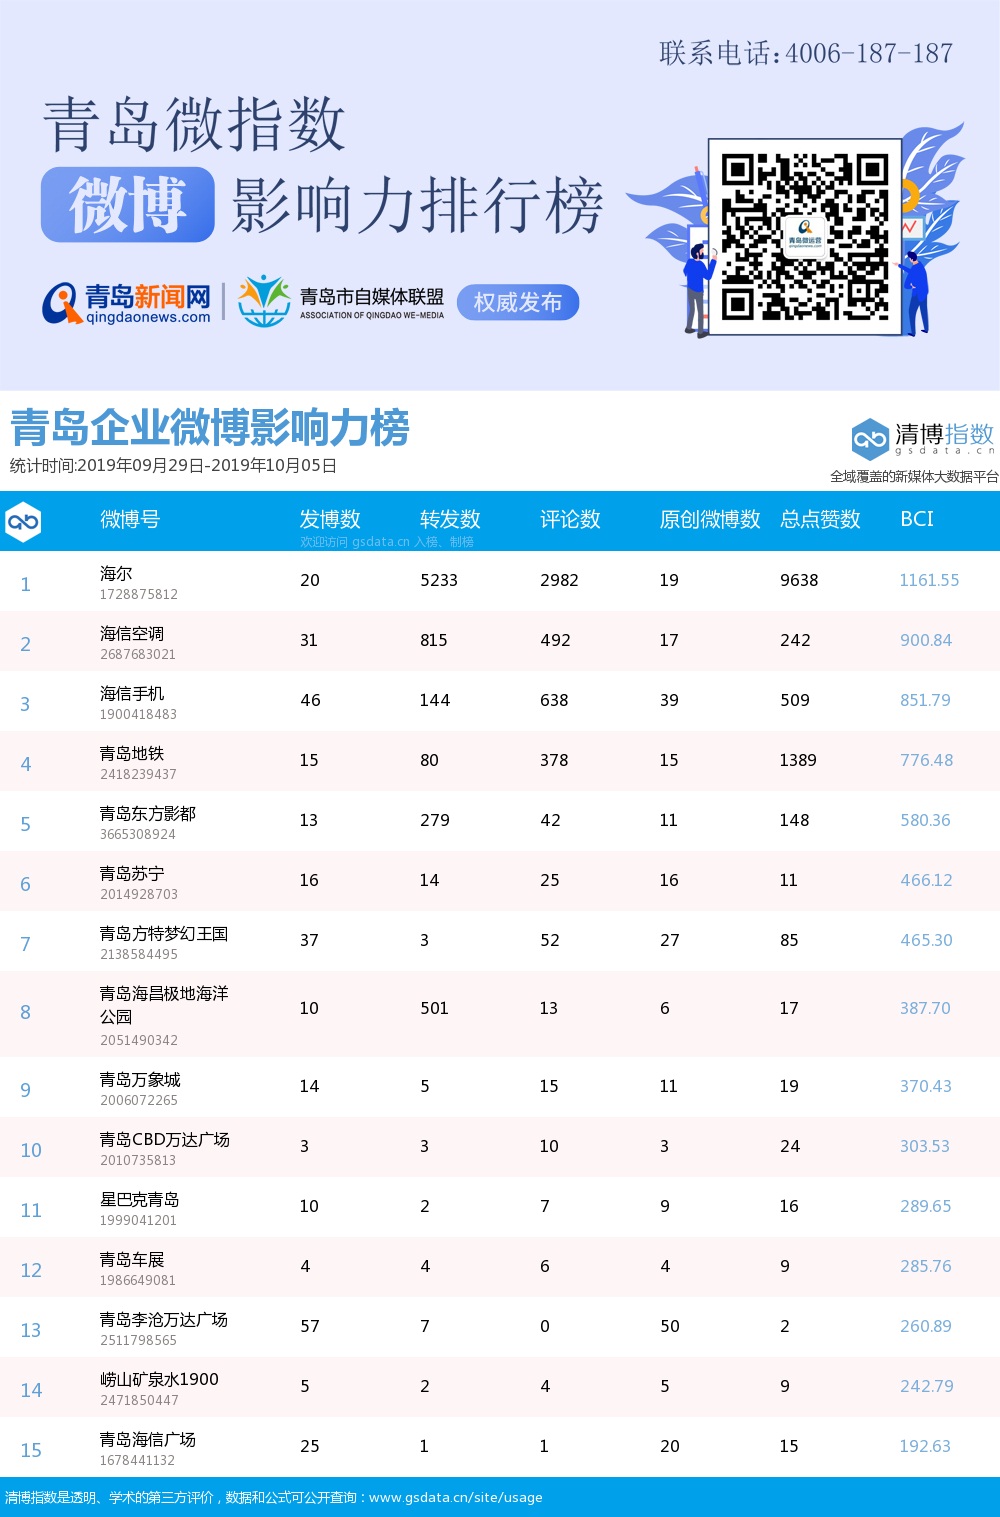This screenshot has height=1517, width=1000.
Task: Click the Qingdao We-Media association logo
Action: (264, 301)
